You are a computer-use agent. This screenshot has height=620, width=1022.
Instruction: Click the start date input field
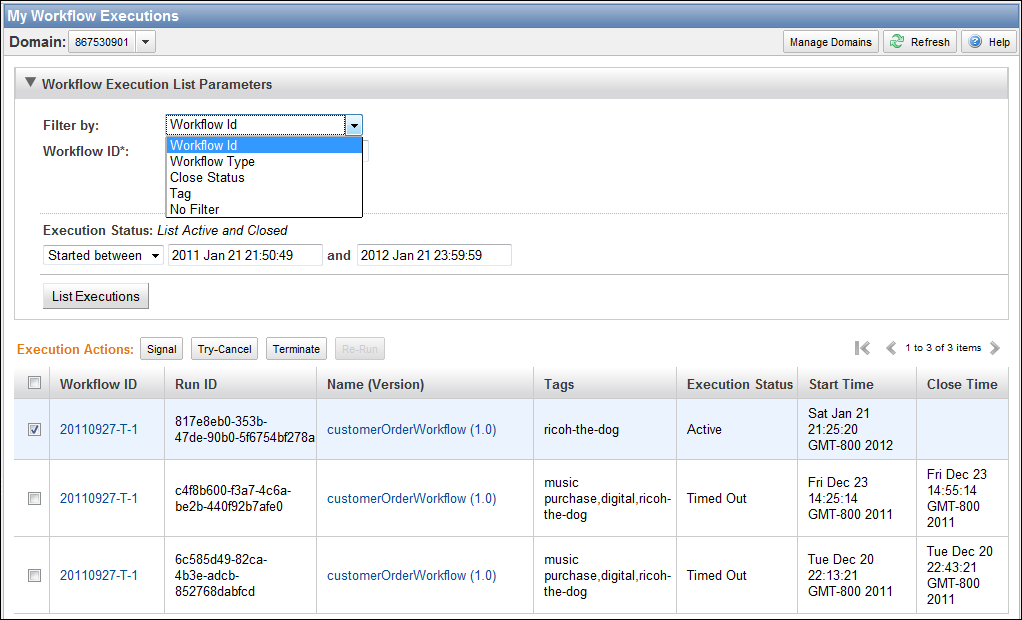pos(245,255)
